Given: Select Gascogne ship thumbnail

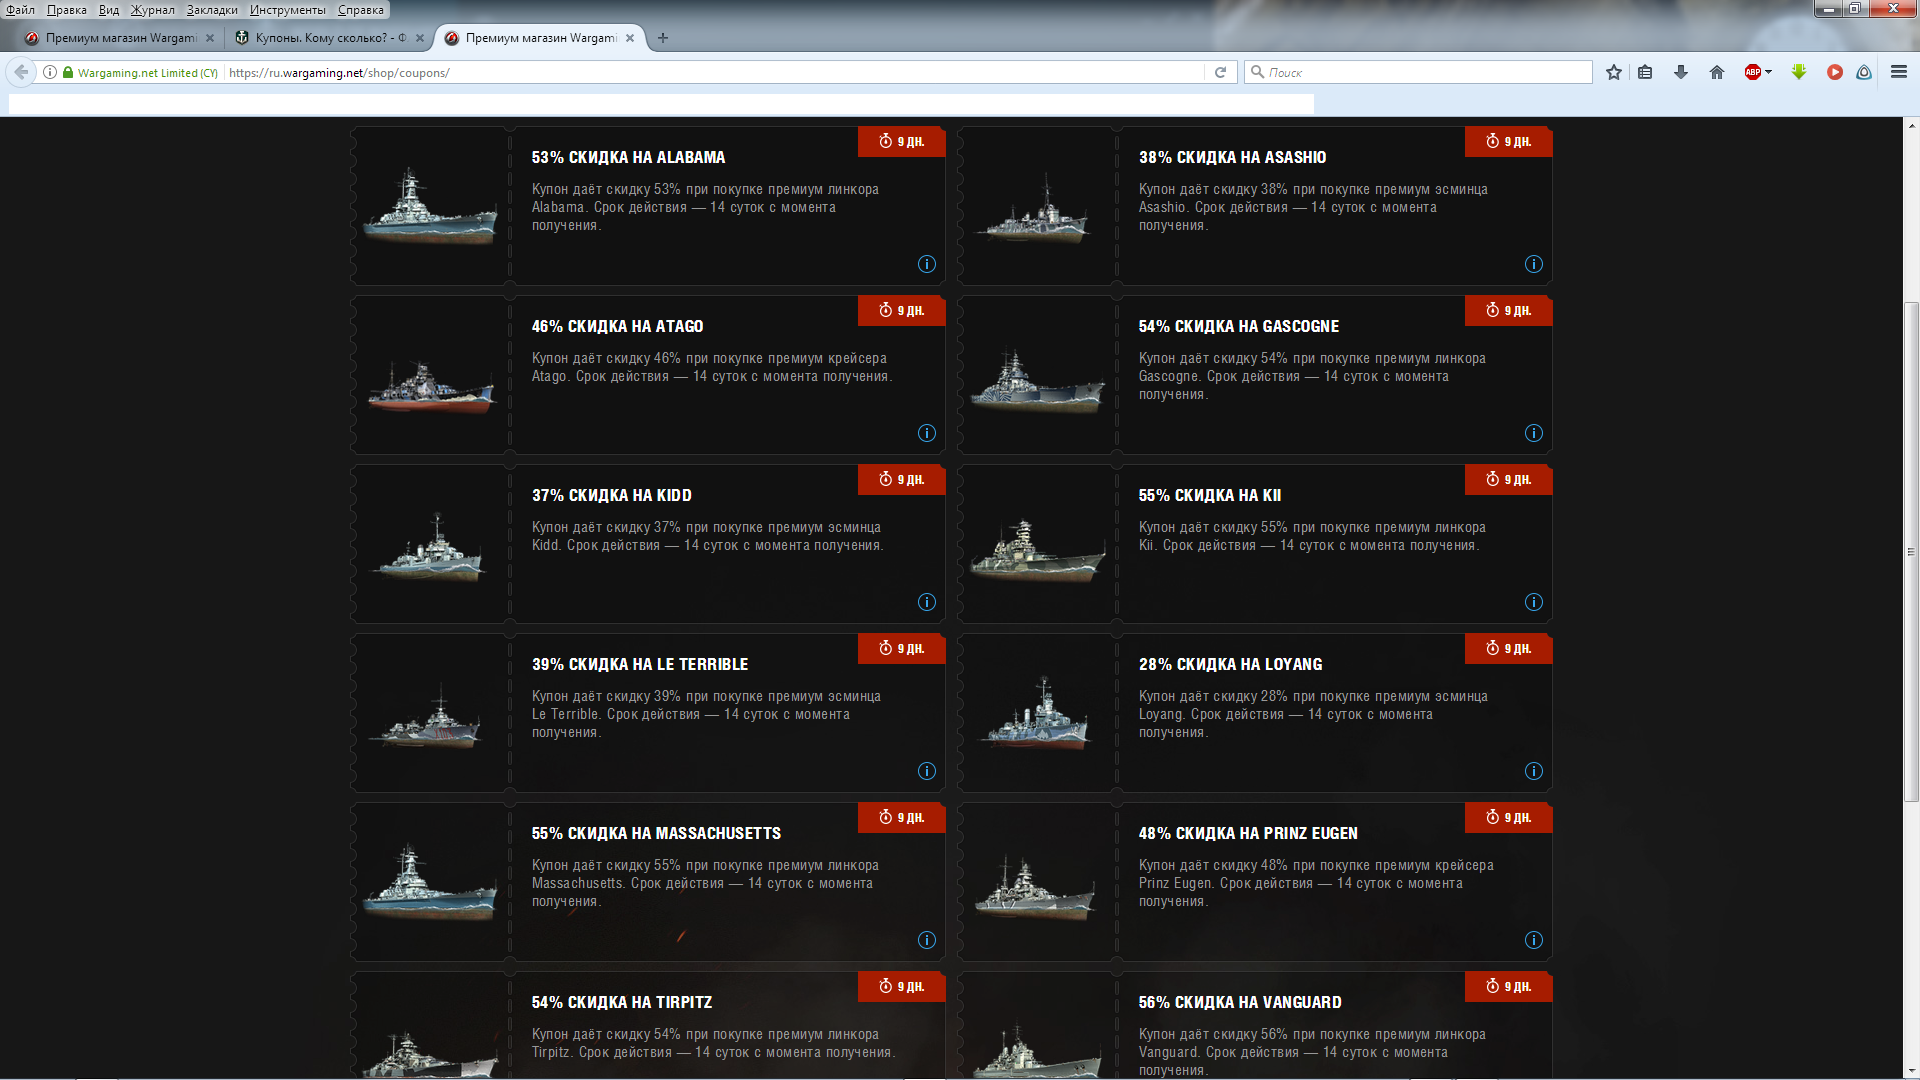Looking at the screenshot, I should click(x=1037, y=380).
